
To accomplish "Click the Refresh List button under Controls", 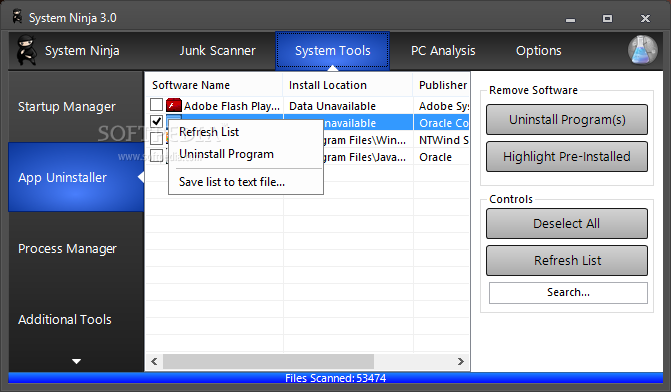I will click(567, 260).
